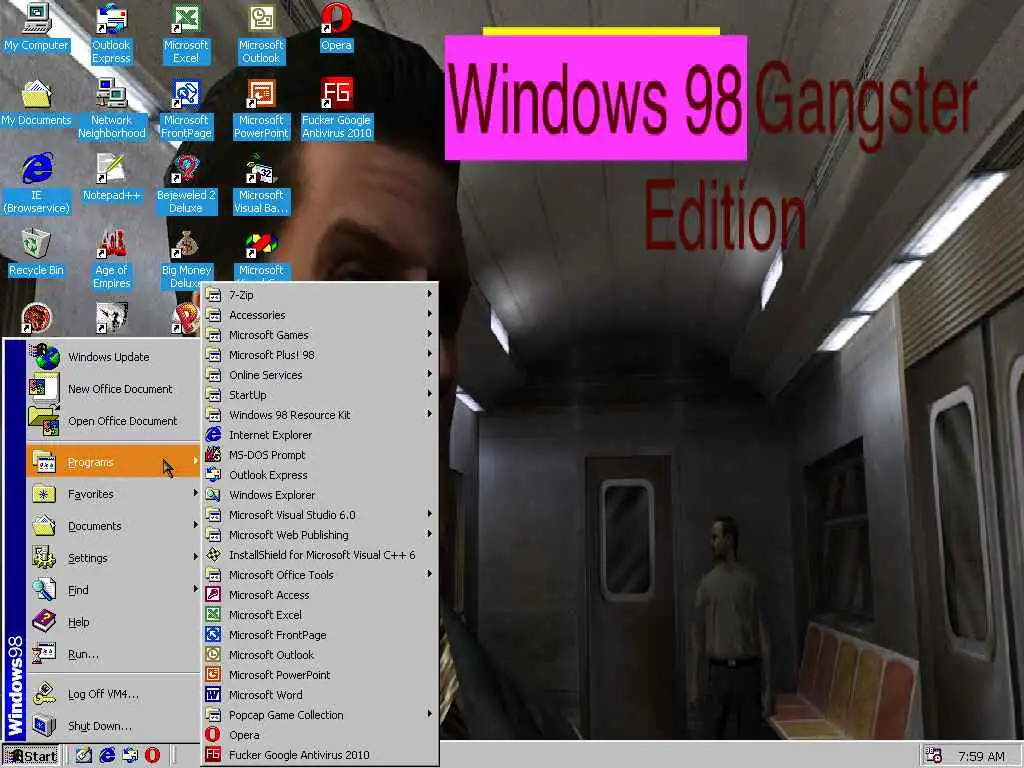Screen dimensions: 1024x768
Task: Open the Outlook Express desktop shortcut
Action: [111, 33]
